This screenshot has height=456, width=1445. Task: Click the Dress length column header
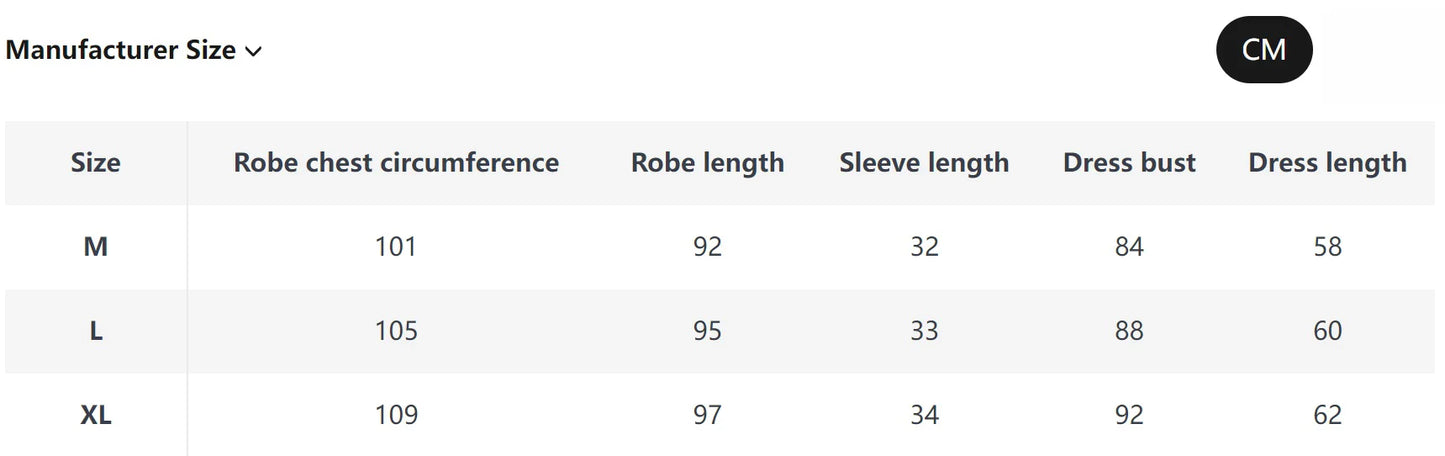(x=1327, y=163)
